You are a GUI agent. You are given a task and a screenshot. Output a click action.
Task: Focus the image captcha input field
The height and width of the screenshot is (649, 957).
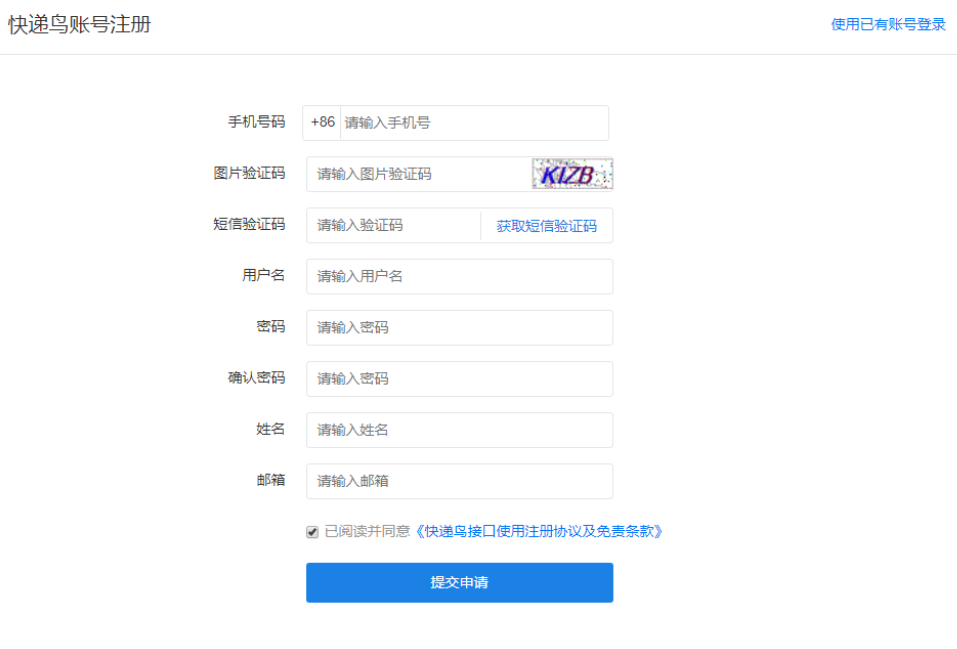point(419,174)
